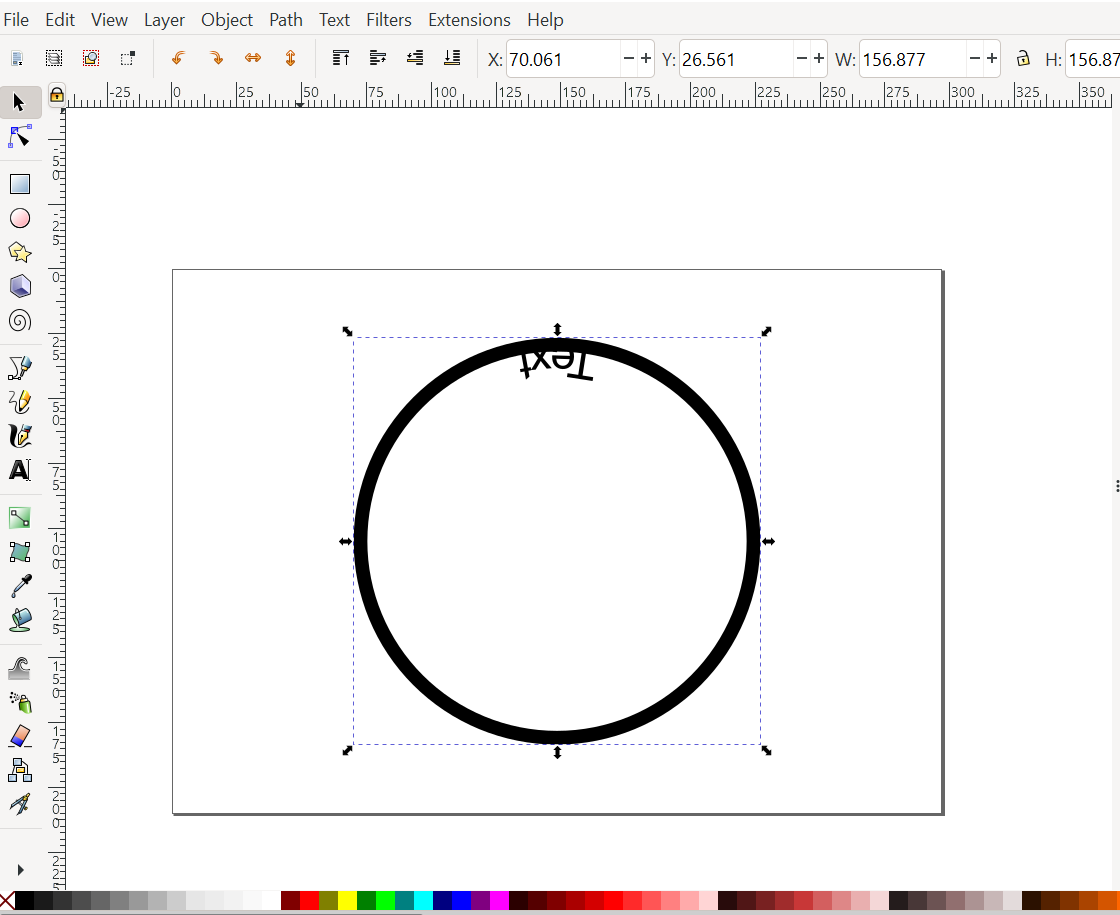
Task: Activate the Text tool
Action: tap(20, 470)
